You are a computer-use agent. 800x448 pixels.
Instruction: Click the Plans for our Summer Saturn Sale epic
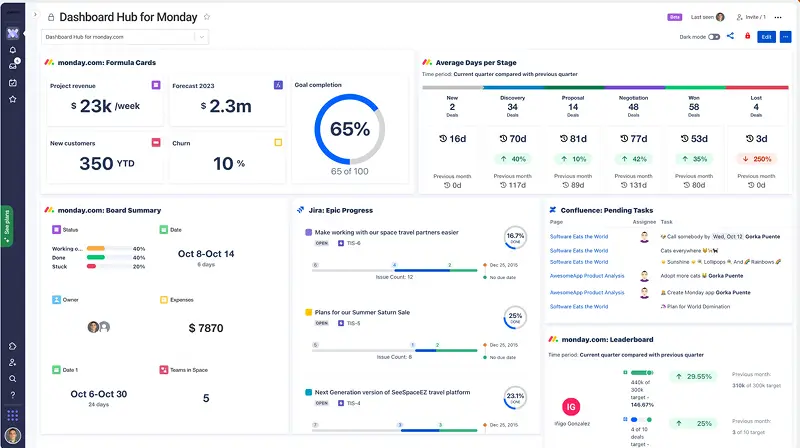point(362,312)
